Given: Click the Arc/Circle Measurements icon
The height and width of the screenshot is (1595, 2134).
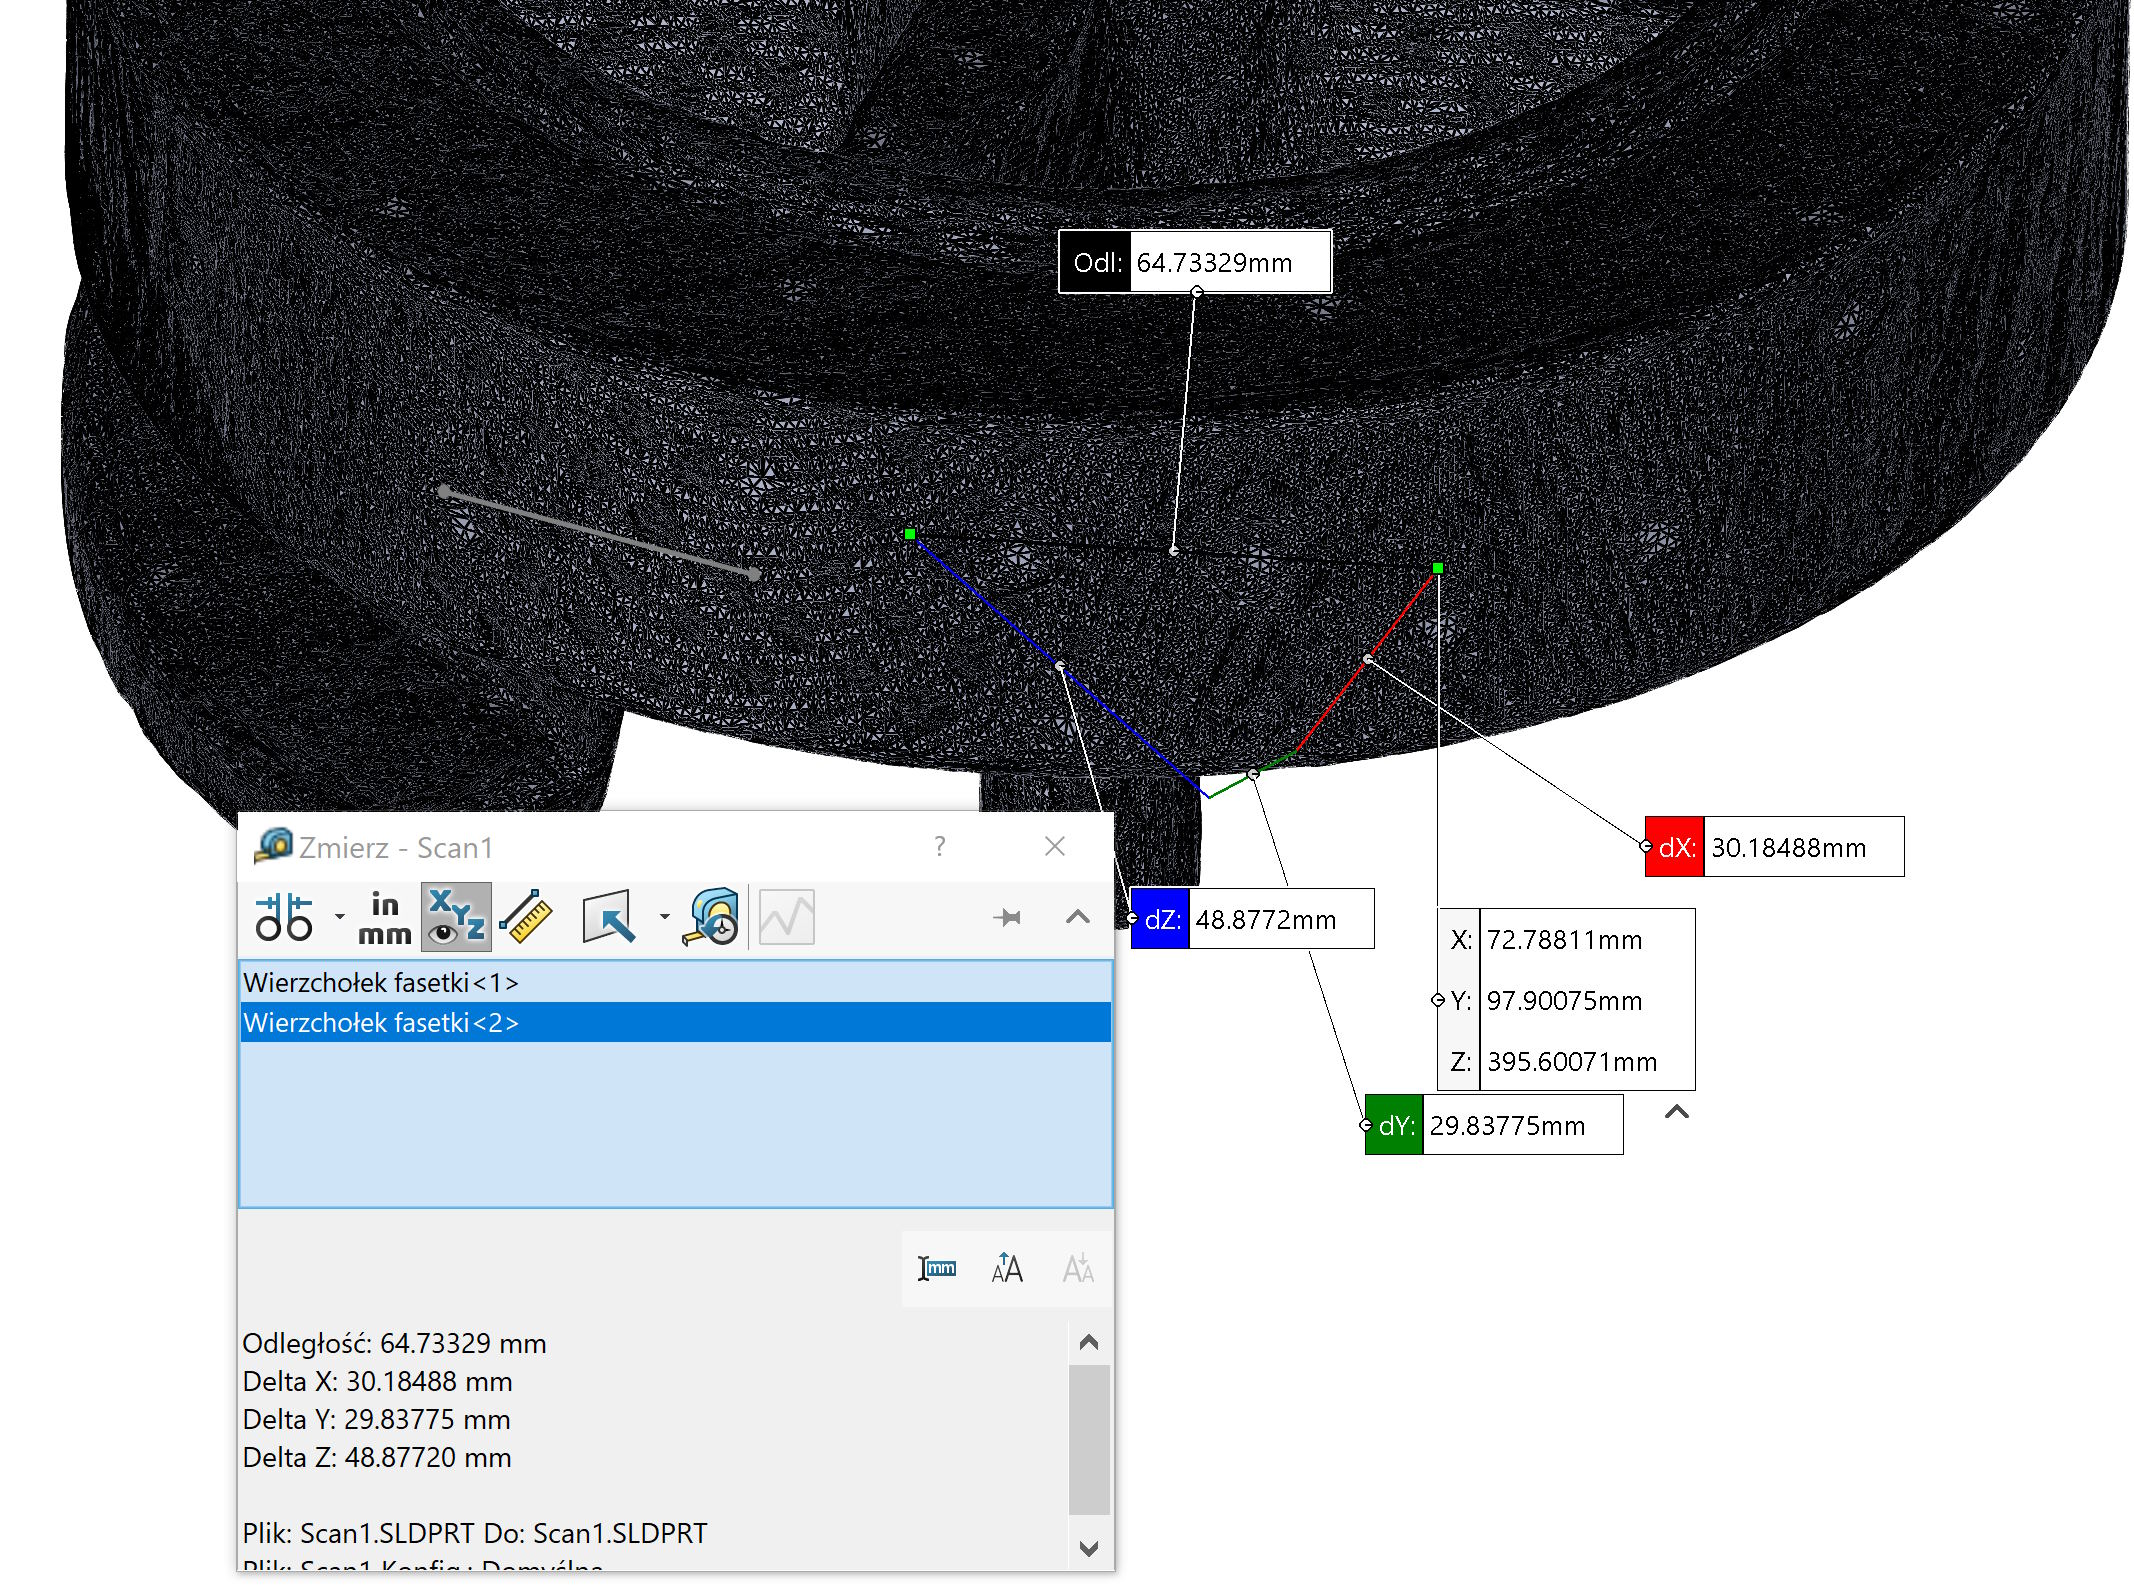Looking at the screenshot, I should click(x=284, y=916).
